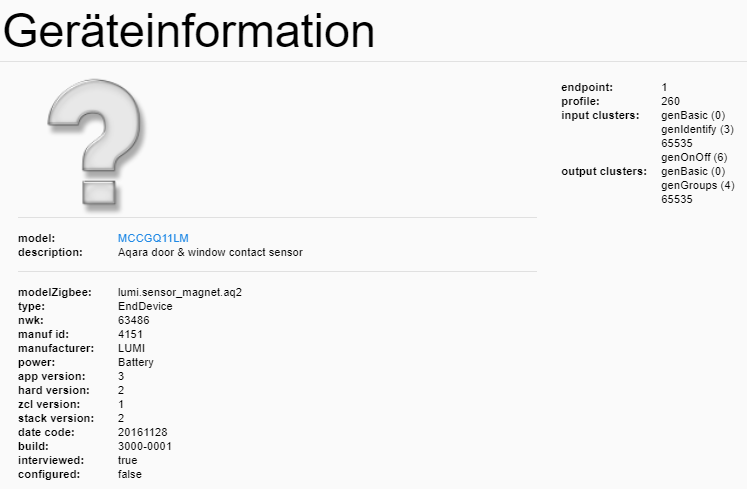Select the date code 20161128
The image size is (747, 489).
(x=142, y=432)
